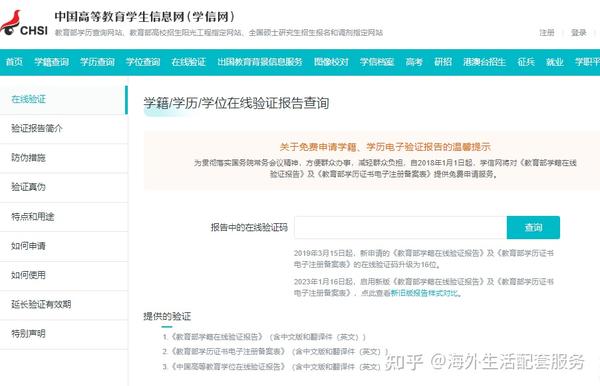Open 学位查询 in the navigation bar
The image size is (600, 386).
point(143,62)
